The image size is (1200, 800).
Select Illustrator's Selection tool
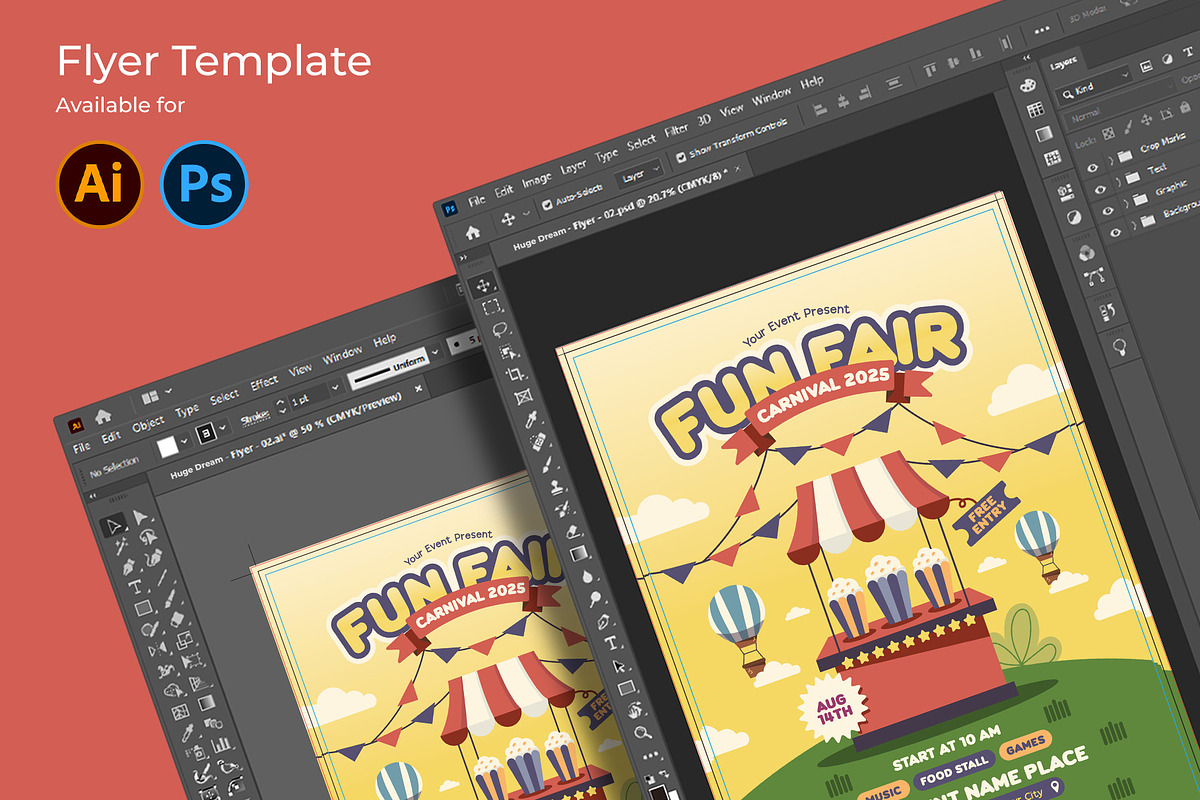[114, 525]
